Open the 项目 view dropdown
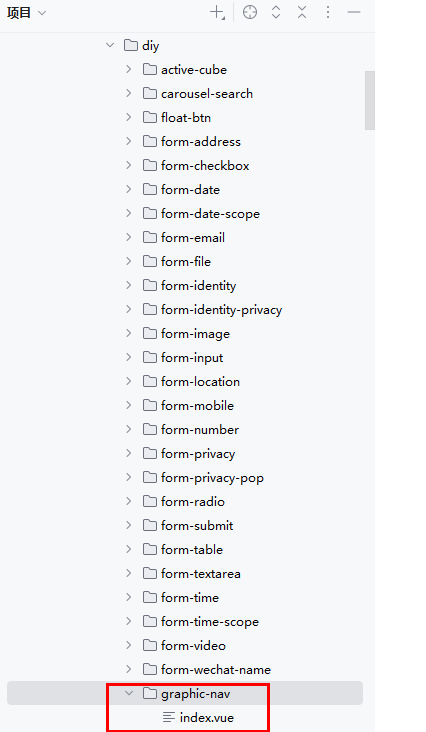Image resolution: width=426 pixels, height=732 pixels. (x=27, y=13)
